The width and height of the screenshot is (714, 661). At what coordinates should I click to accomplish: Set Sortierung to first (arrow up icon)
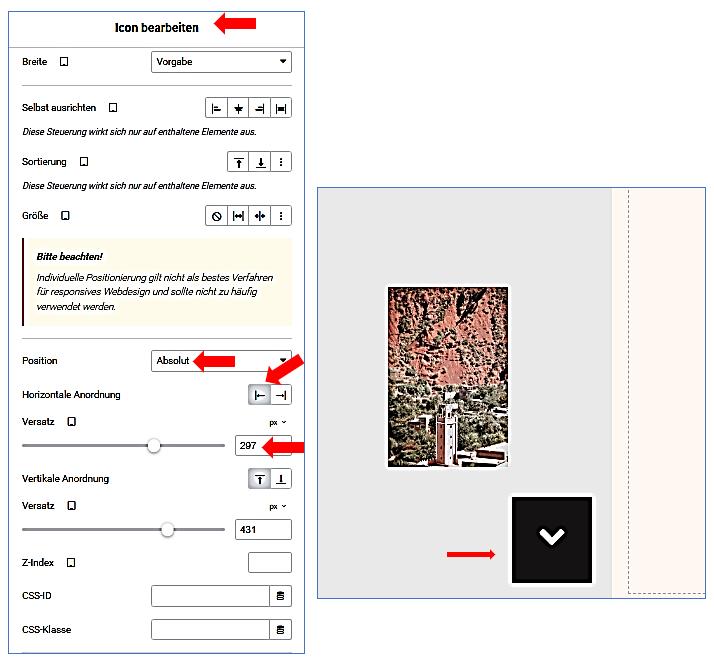[239, 162]
